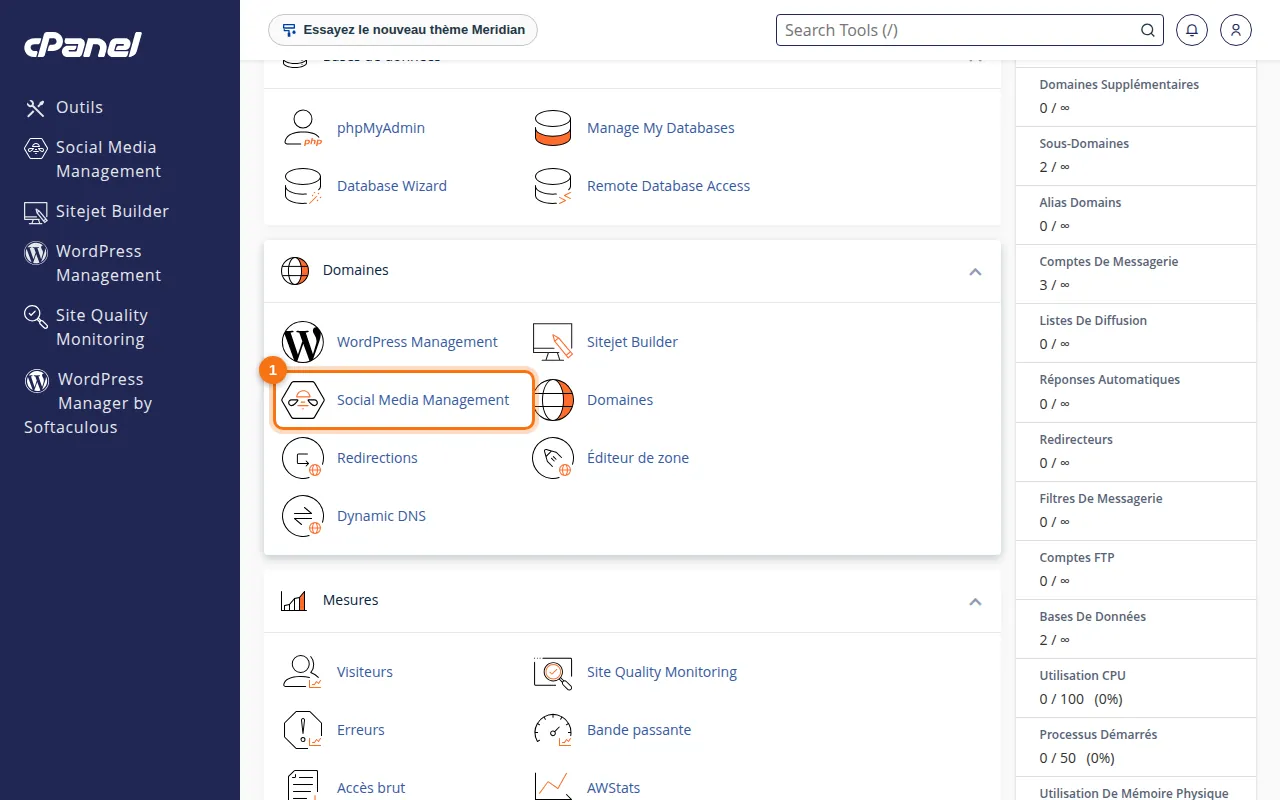The image size is (1280, 800).
Task: Click the Domaines globe icon beside its link
Action: tap(552, 400)
